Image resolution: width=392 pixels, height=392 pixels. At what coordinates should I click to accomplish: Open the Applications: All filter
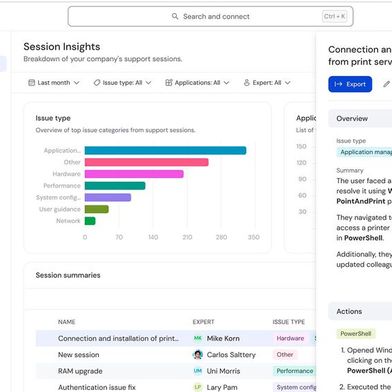click(197, 83)
